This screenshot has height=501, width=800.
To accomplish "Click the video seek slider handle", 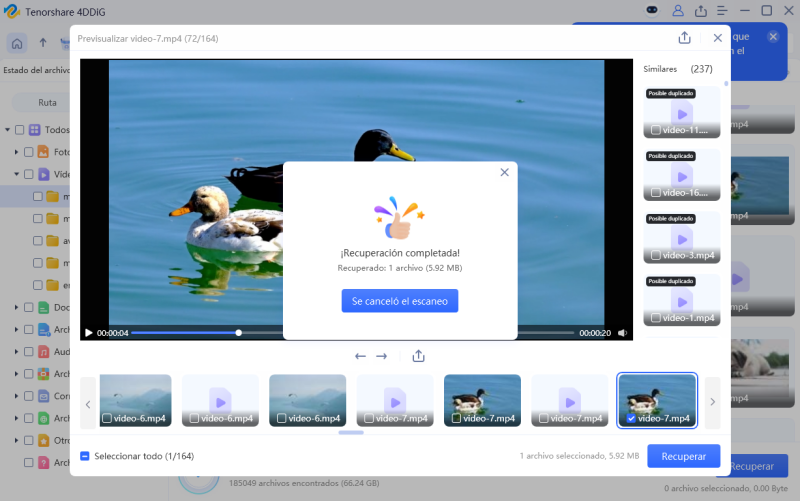I will coord(239,333).
